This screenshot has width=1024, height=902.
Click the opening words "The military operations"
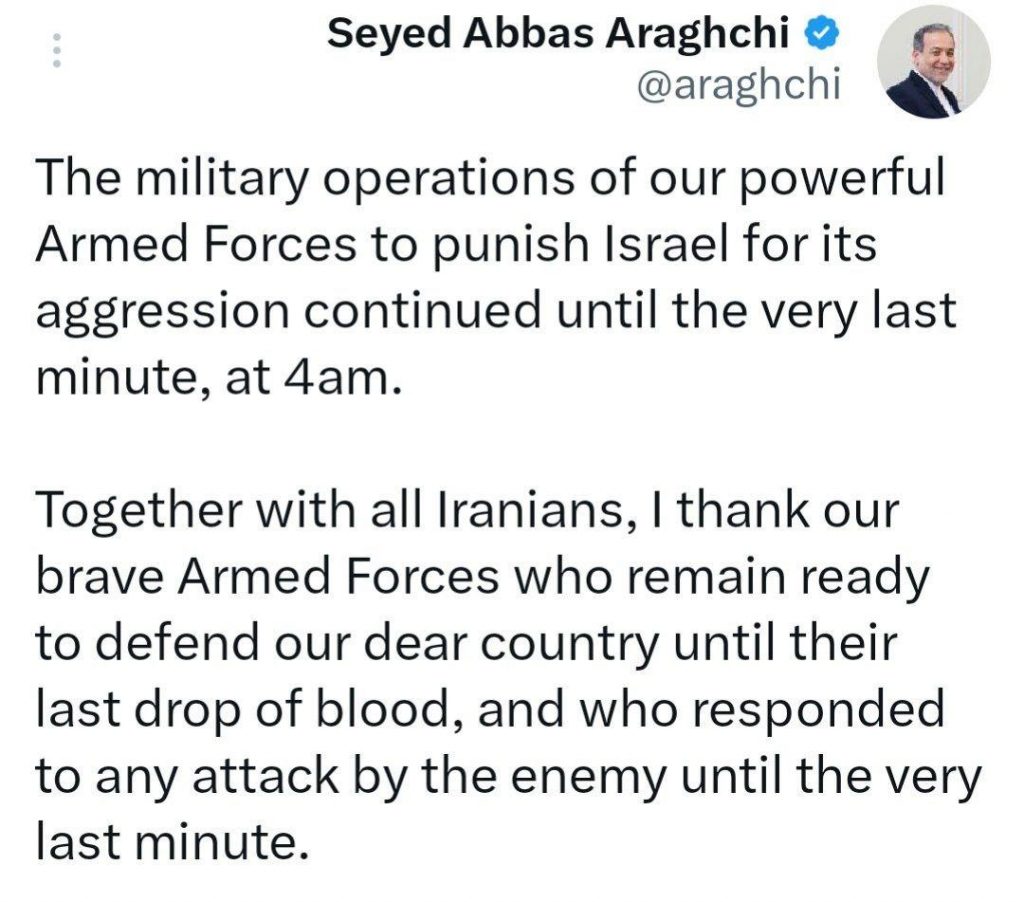point(303,179)
